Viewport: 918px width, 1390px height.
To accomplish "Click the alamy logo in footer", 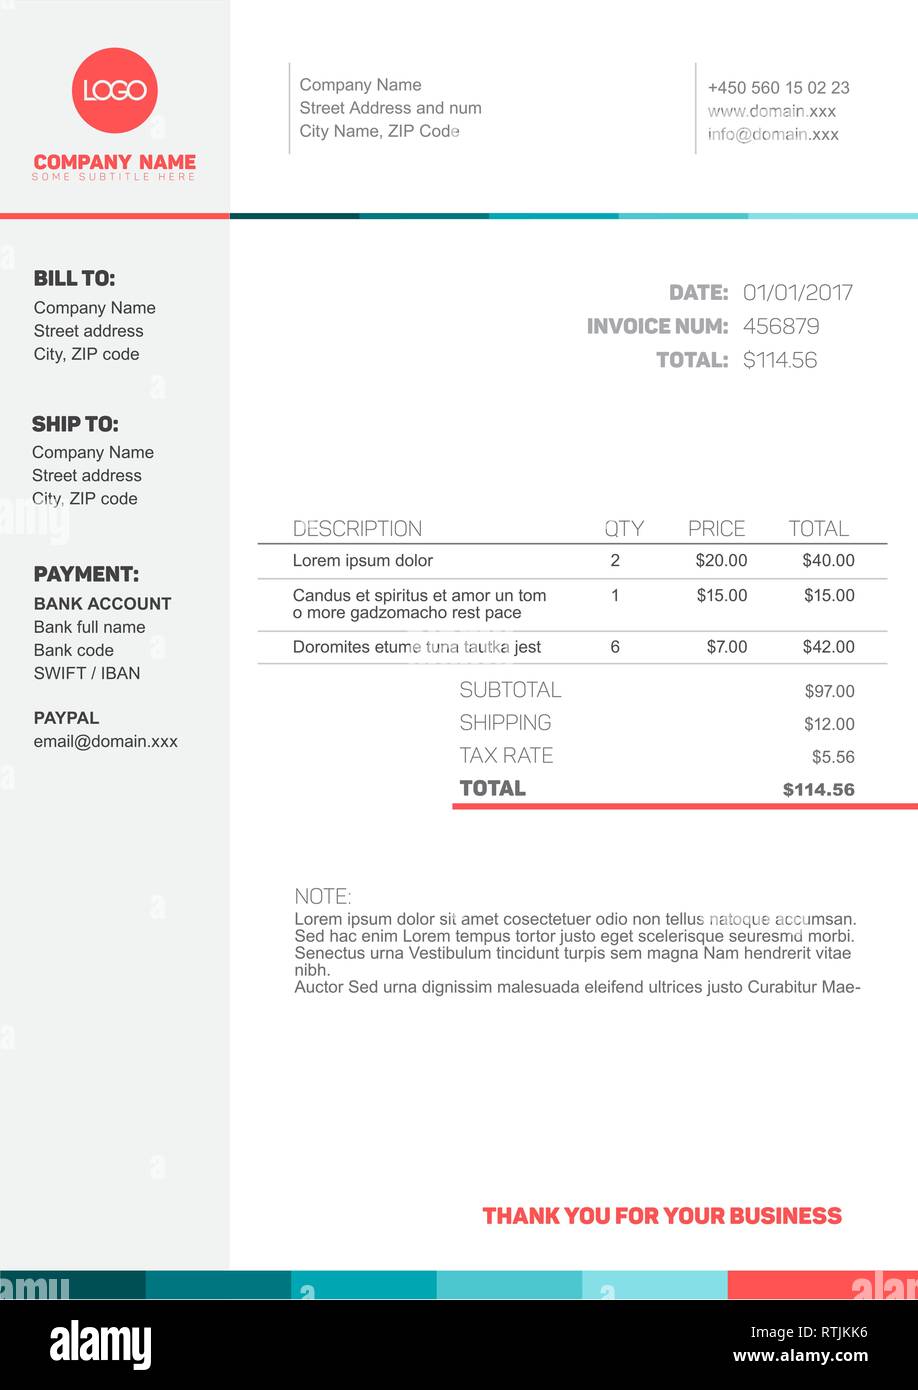I will tap(100, 1344).
